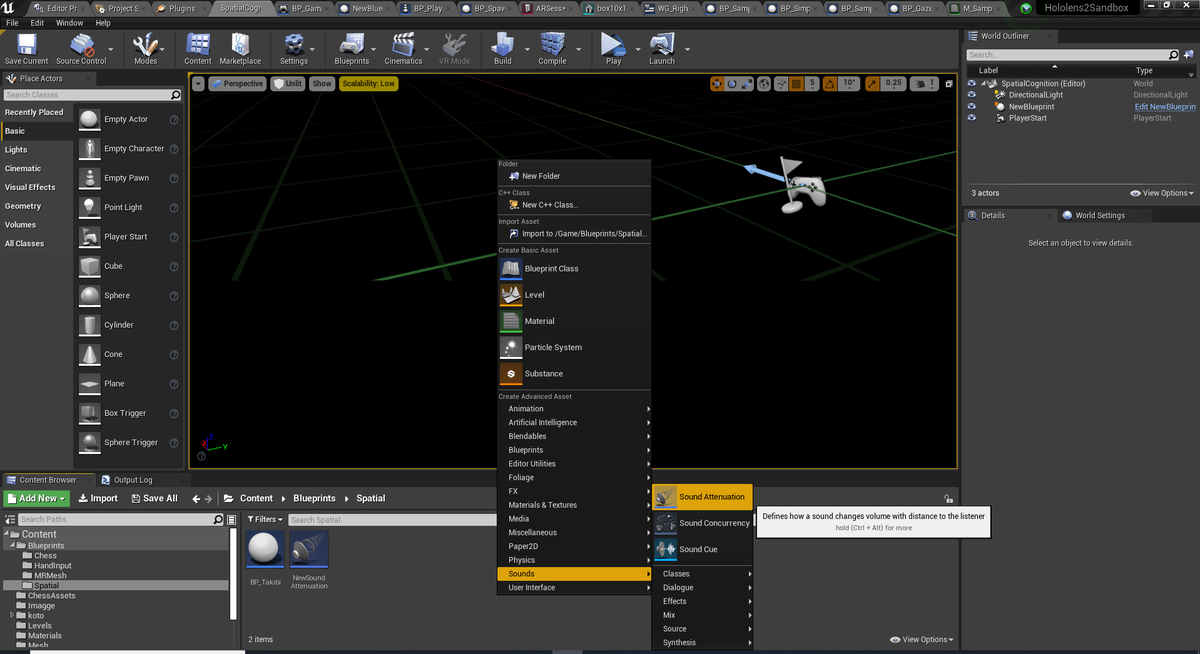Toggle rotation snapping triangle icon
This screenshot has width=1200, height=654.
(830, 83)
